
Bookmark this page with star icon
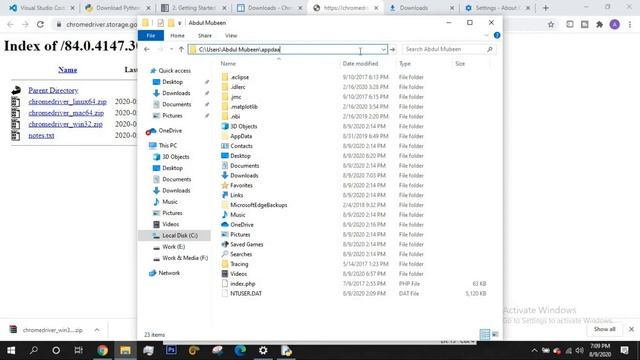pos(551,24)
